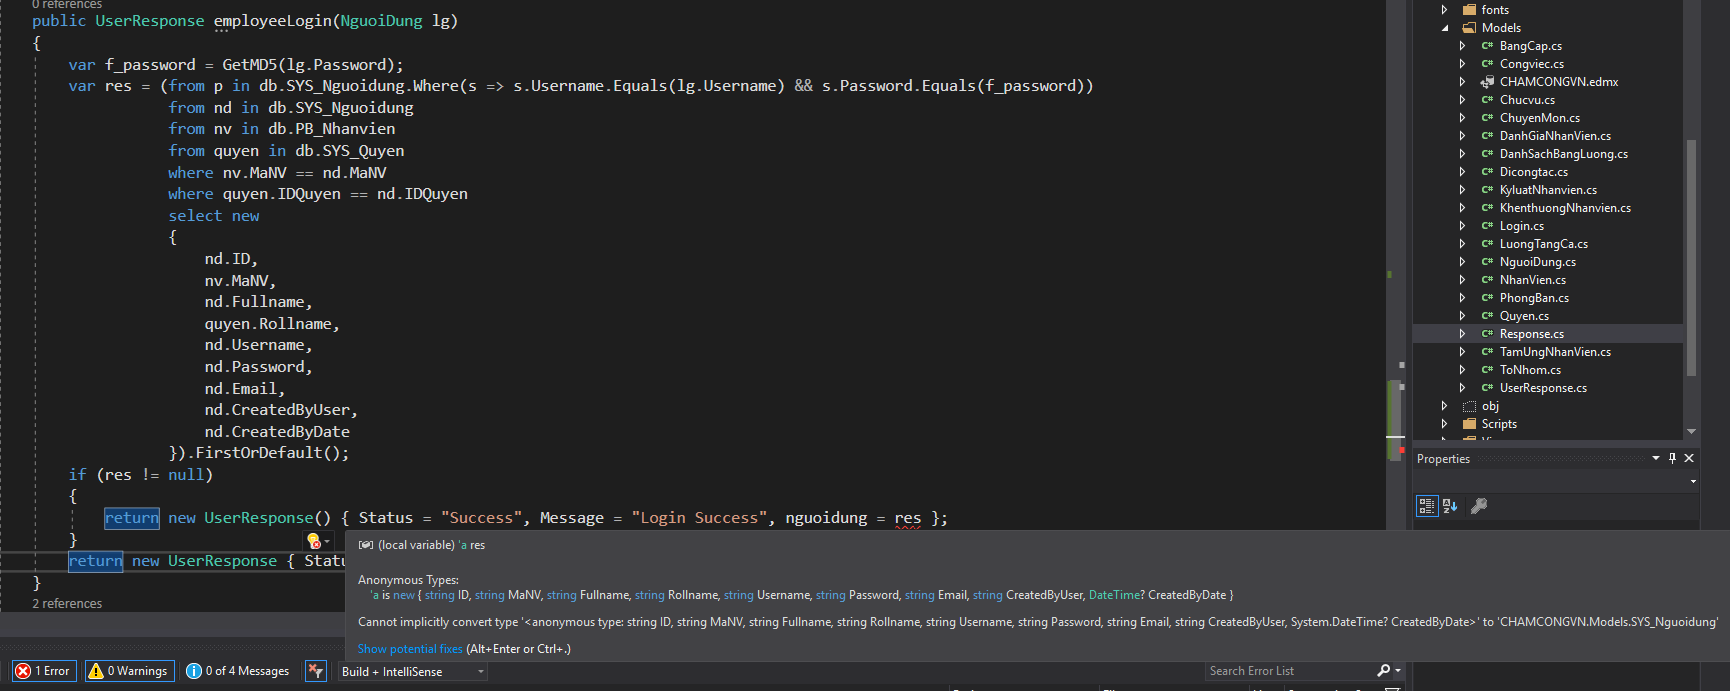Open the Build + IntelliSense dropdown
Viewport: 1730px width, 691px height.
(412, 671)
